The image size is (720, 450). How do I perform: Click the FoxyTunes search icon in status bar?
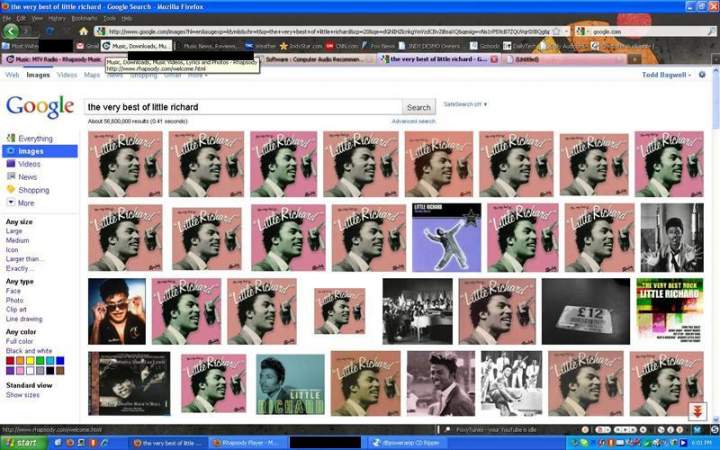(x=447, y=430)
